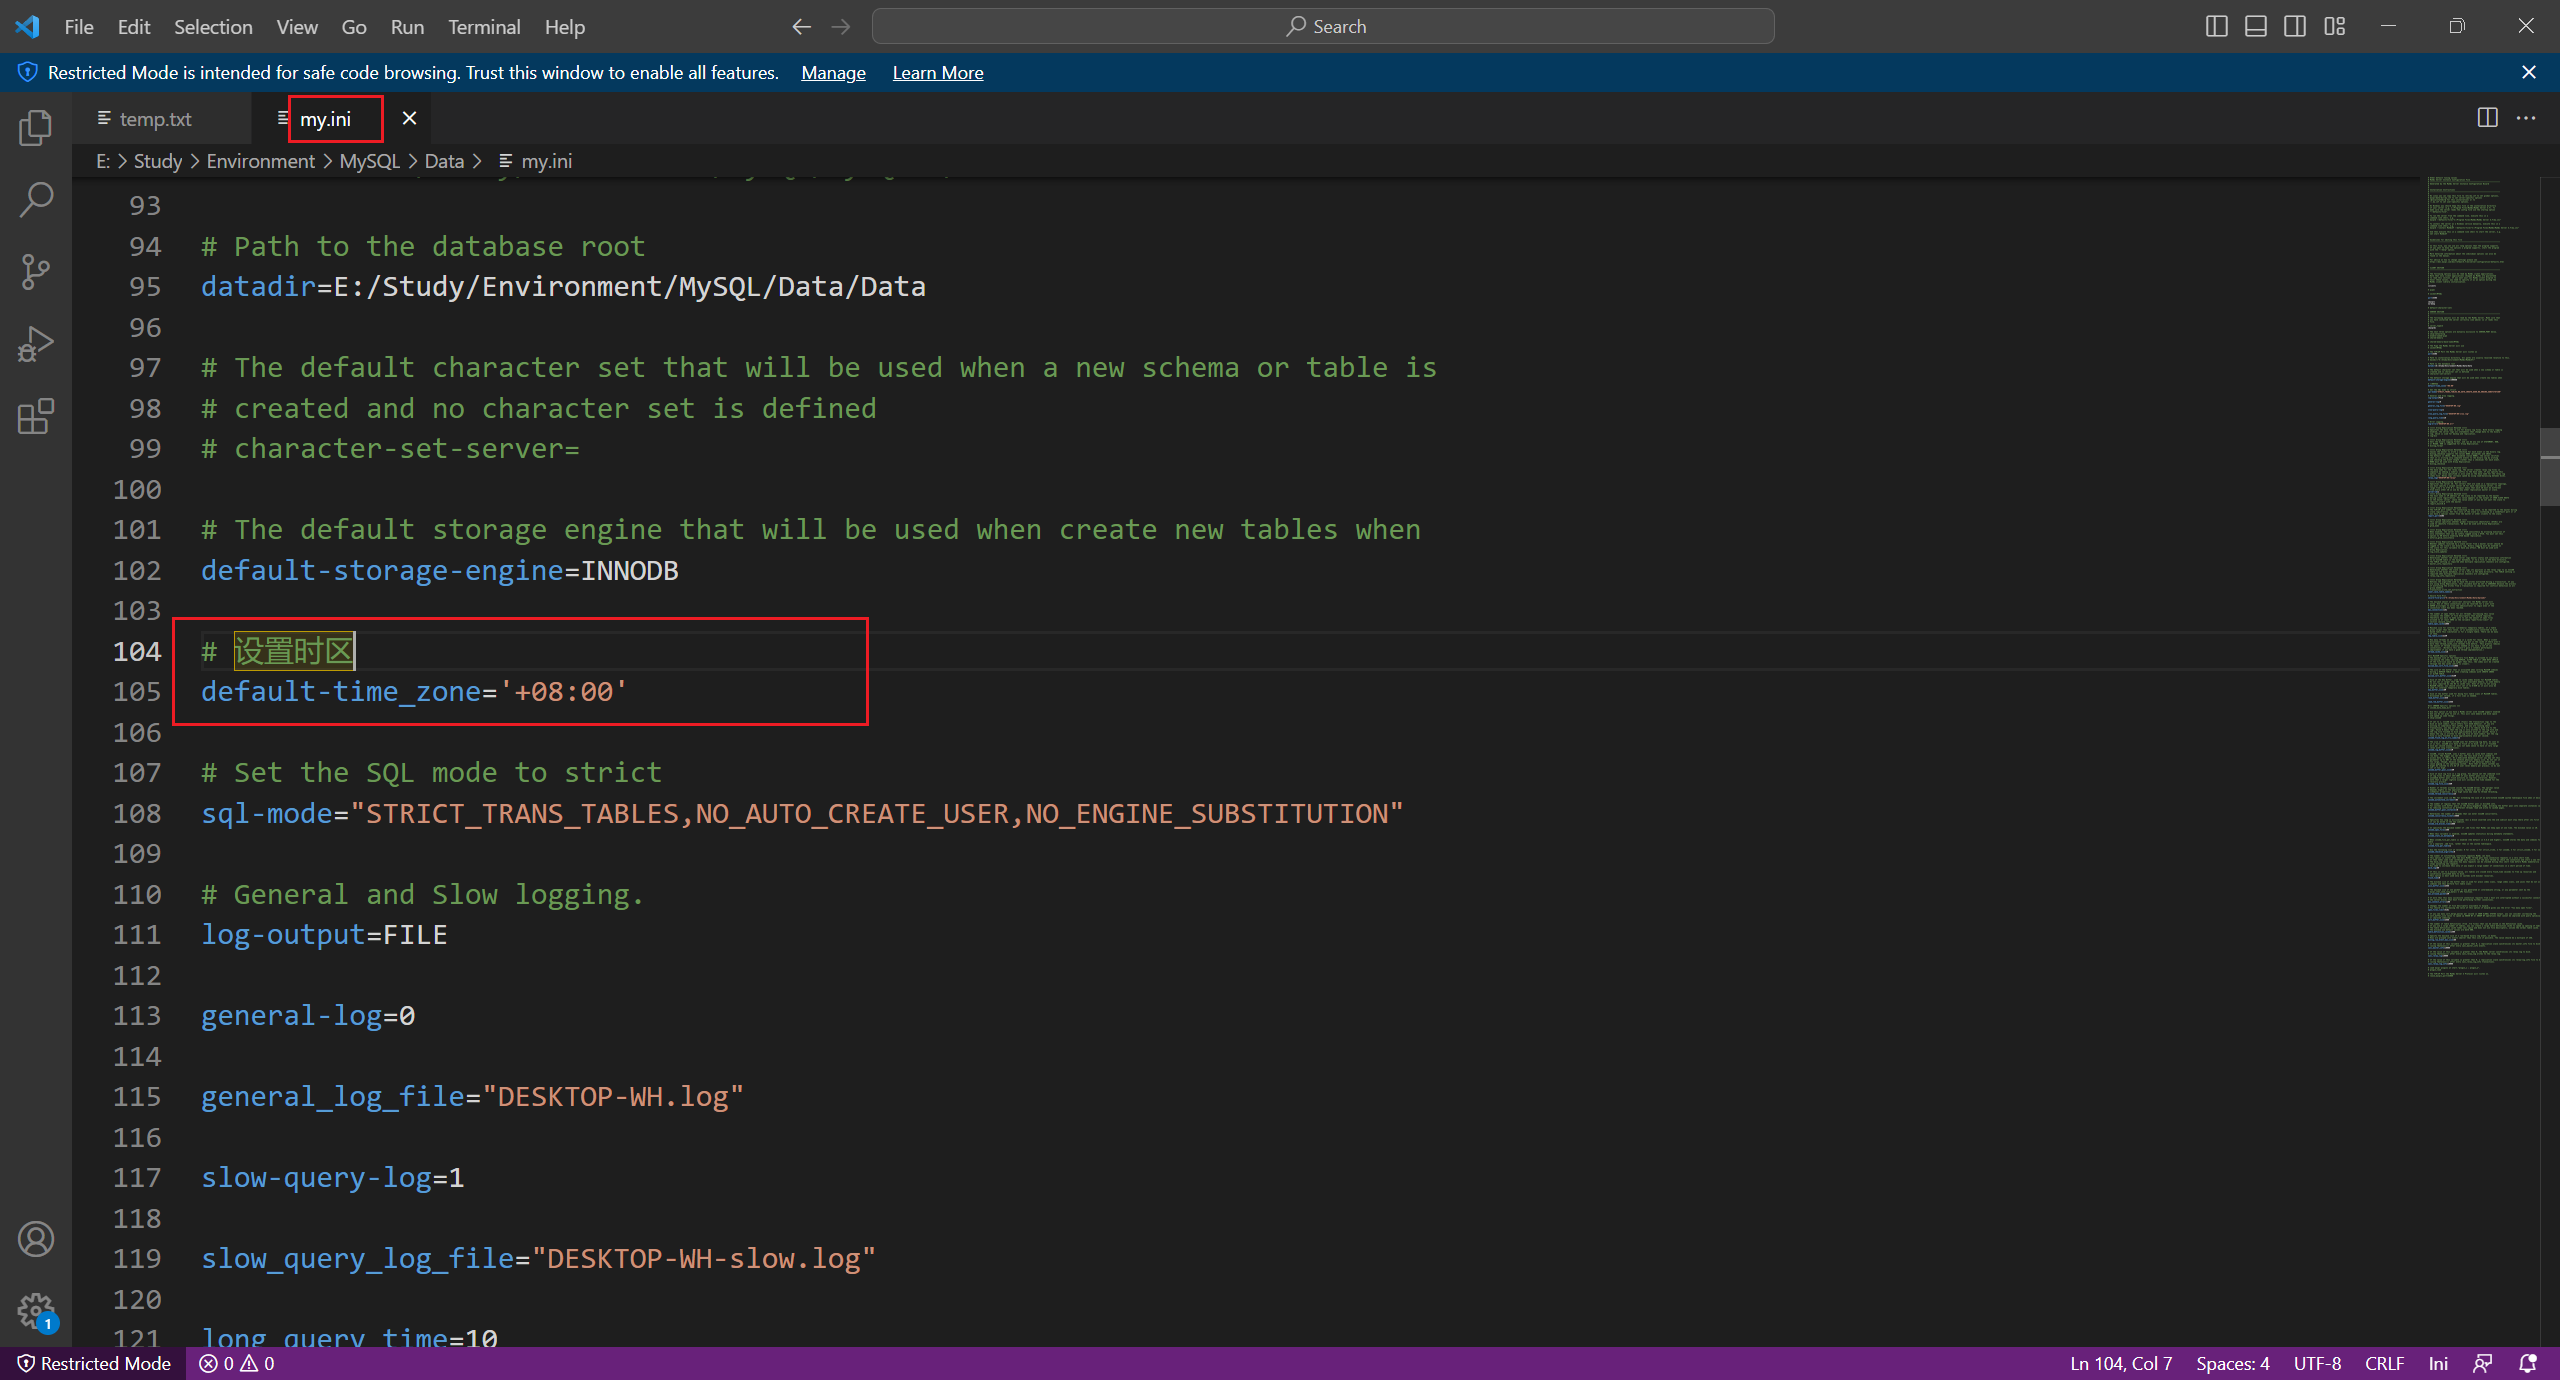The width and height of the screenshot is (2560, 1380).
Task: Click the datadir key on line 95
Action: 259,287
